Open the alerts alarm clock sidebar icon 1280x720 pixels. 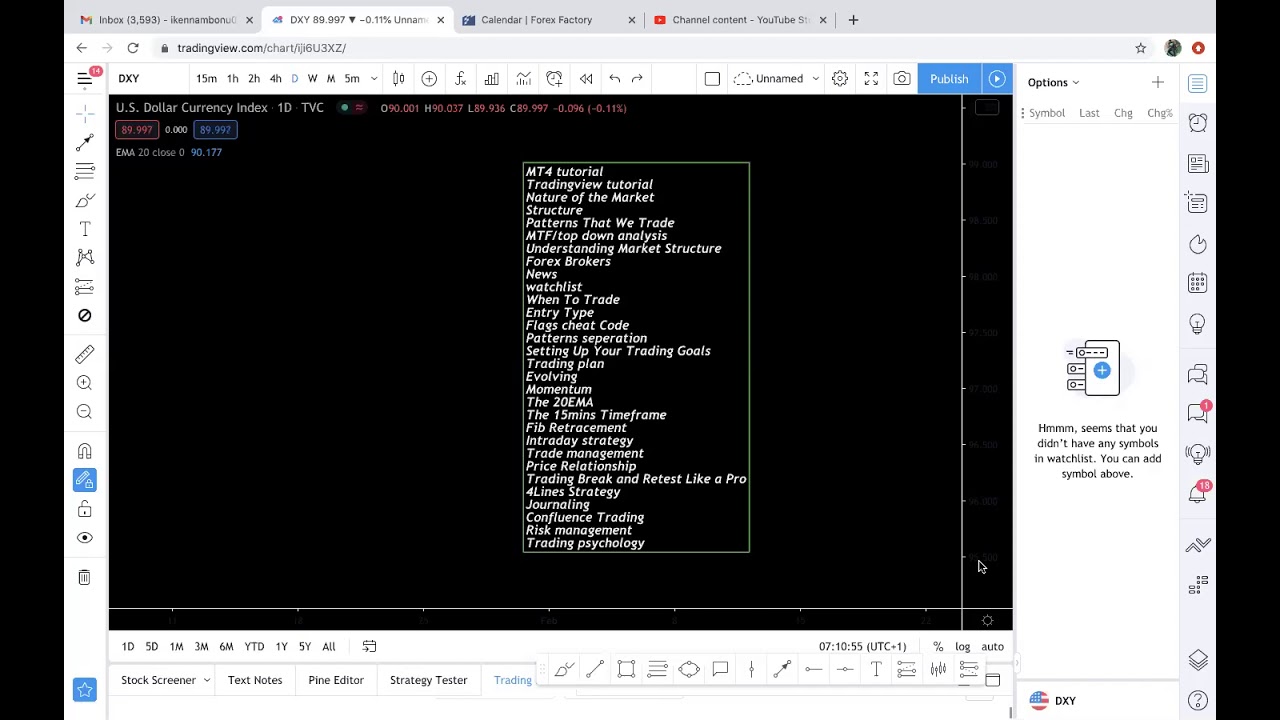coord(1198,123)
